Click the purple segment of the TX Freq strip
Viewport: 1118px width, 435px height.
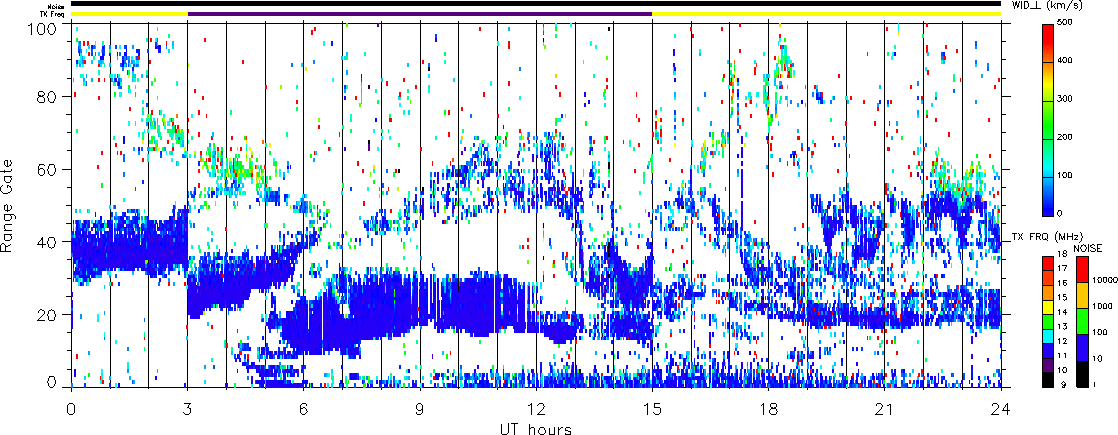pyautogui.click(x=420, y=13)
